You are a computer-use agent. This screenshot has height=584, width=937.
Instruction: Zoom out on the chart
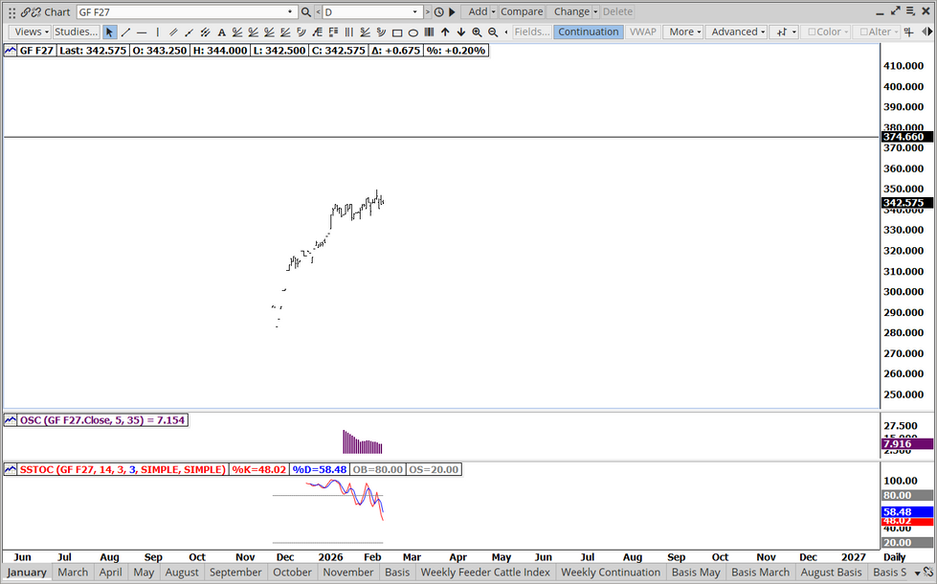point(493,32)
